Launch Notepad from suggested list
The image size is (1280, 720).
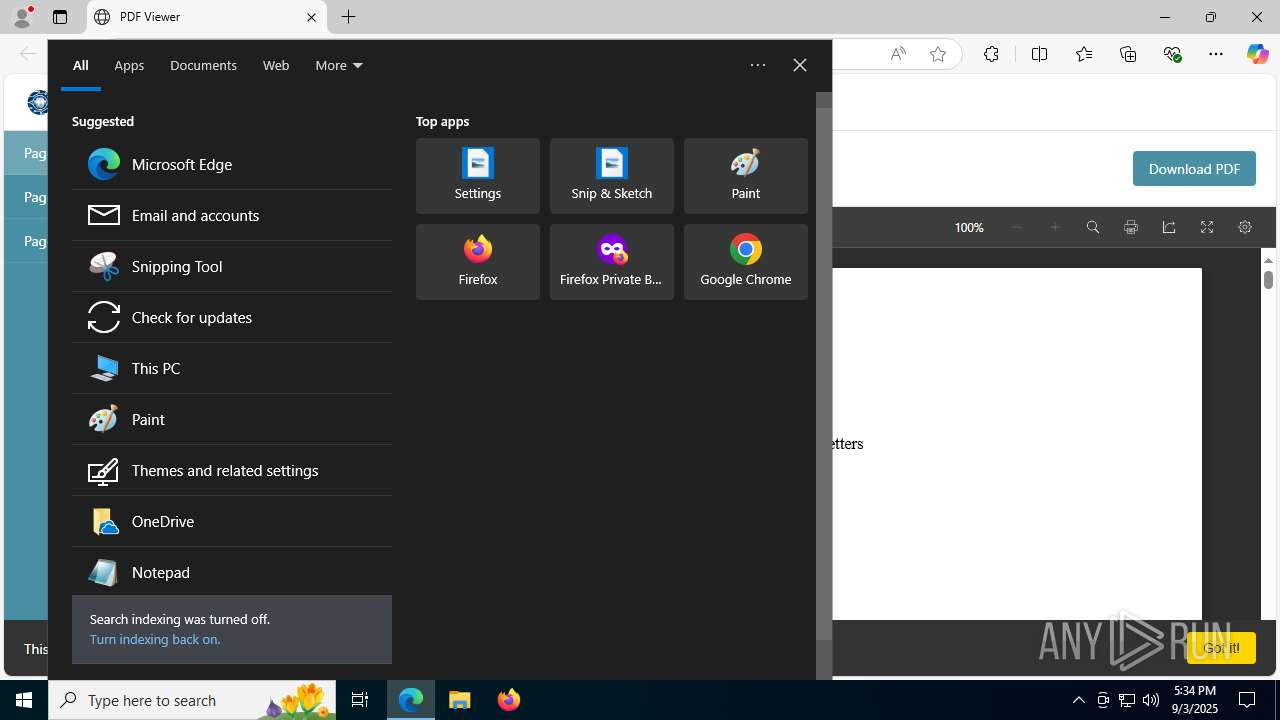[231, 572]
